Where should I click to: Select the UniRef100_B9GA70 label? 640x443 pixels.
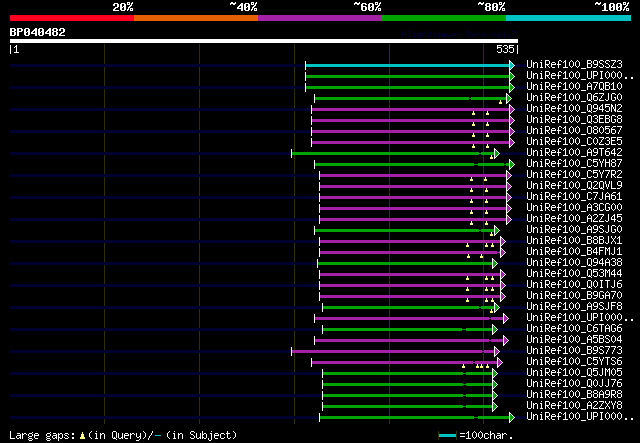pos(574,296)
